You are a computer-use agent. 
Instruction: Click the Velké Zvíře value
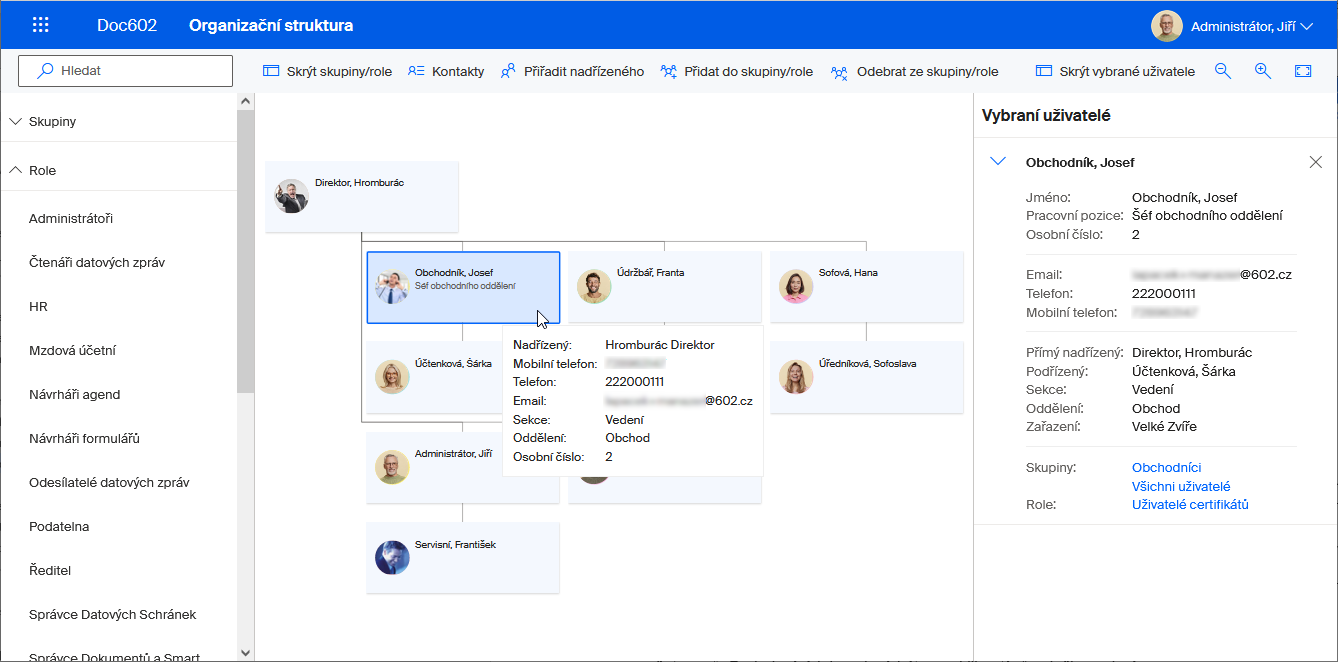point(1164,426)
